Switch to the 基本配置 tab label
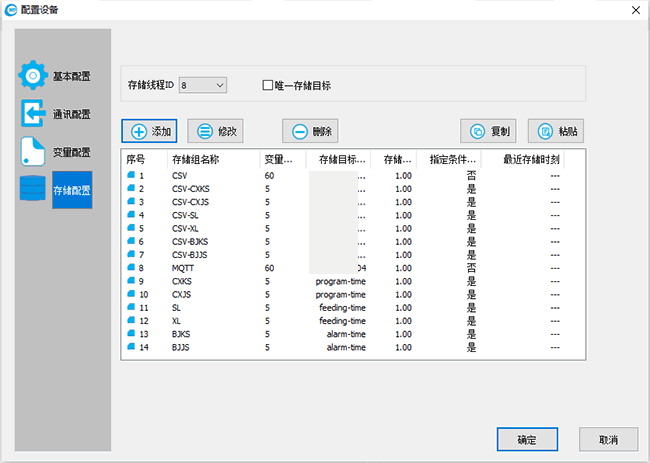 pyautogui.click(x=72, y=76)
